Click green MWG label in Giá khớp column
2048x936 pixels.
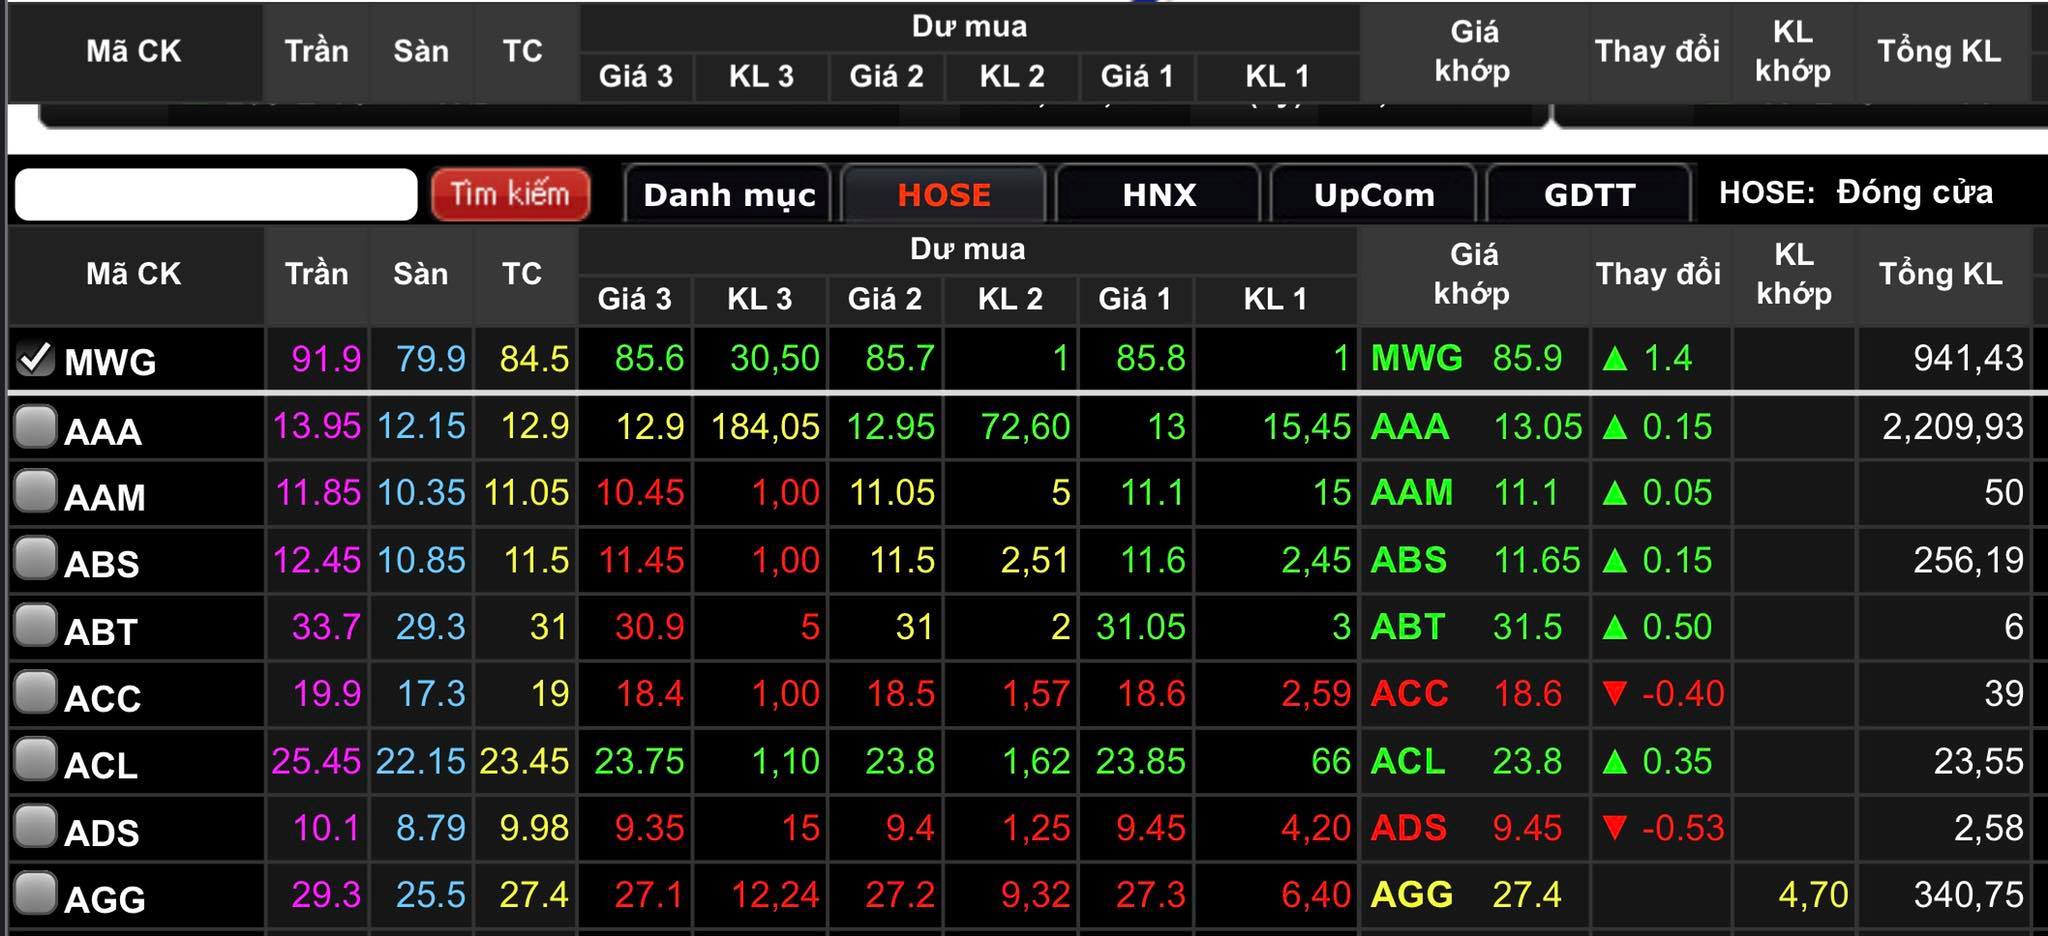[x=1417, y=358]
